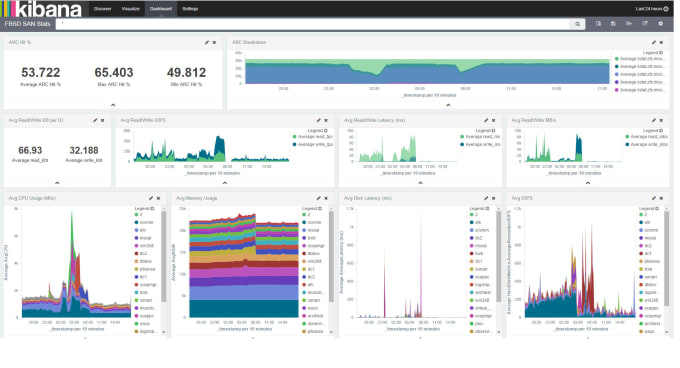Click Average read_tps legend color dot
The height and width of the screenshot is (368, 680).
coord(295,137)
